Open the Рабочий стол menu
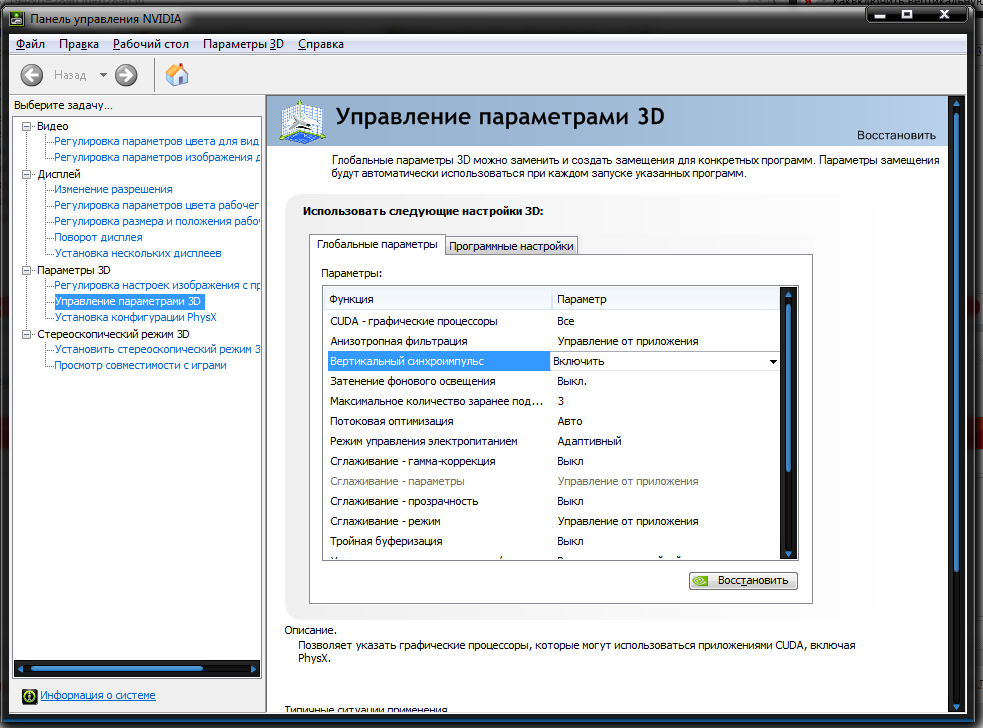Screen dimensions: 983x728 pos(150,44)
